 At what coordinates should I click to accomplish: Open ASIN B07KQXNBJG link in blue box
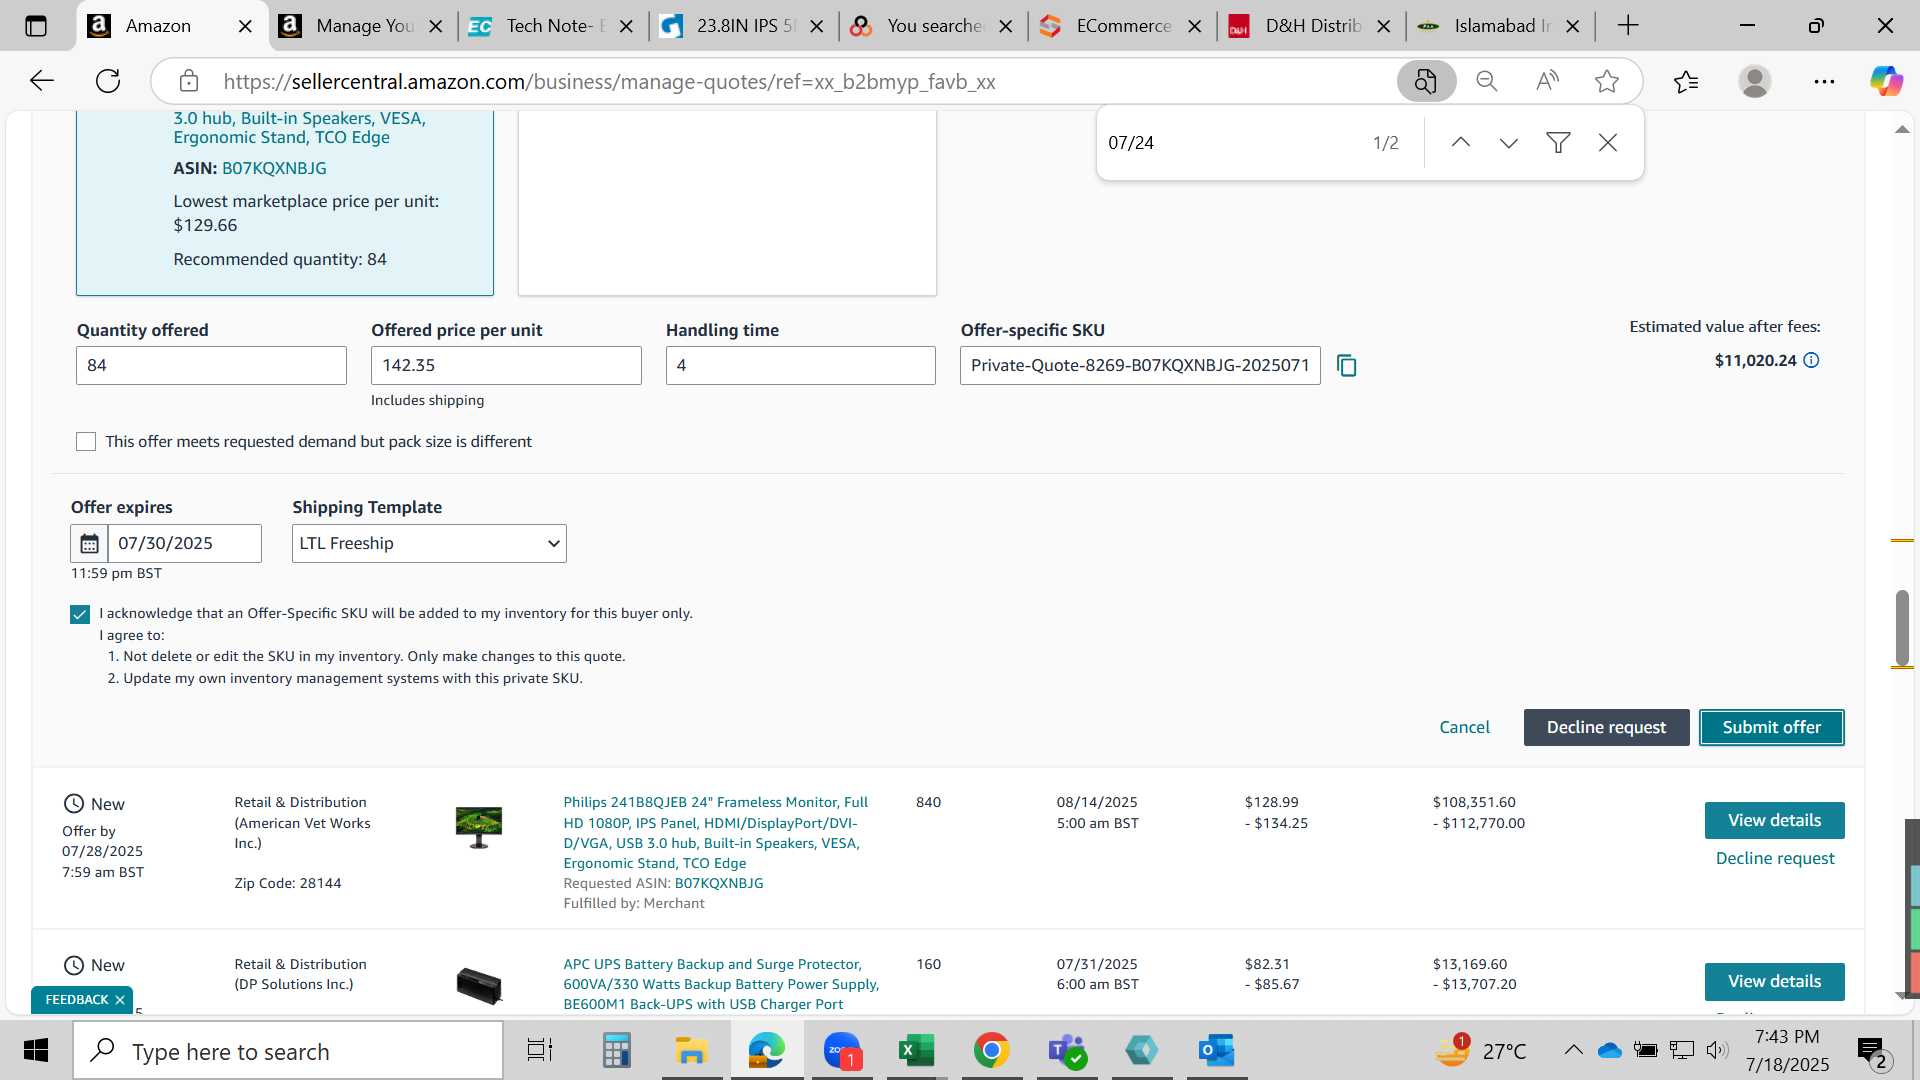pos(274,169)
